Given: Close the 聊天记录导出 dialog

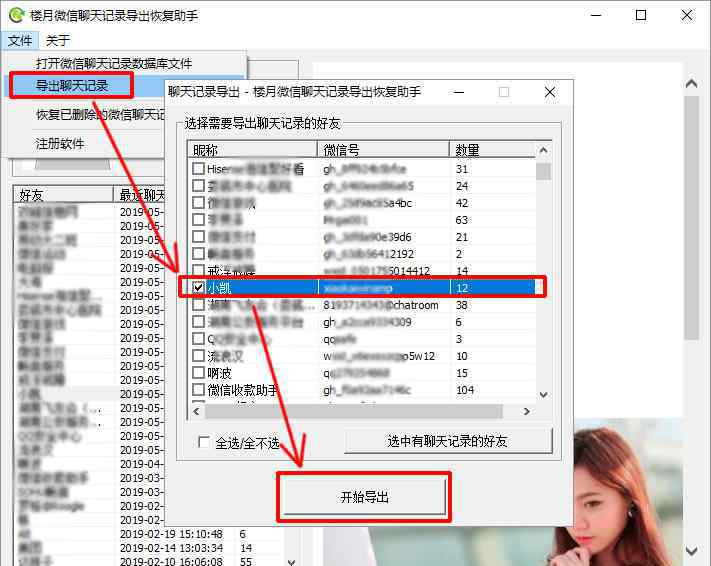Looking at the screenshot, I should click(549, 92).
